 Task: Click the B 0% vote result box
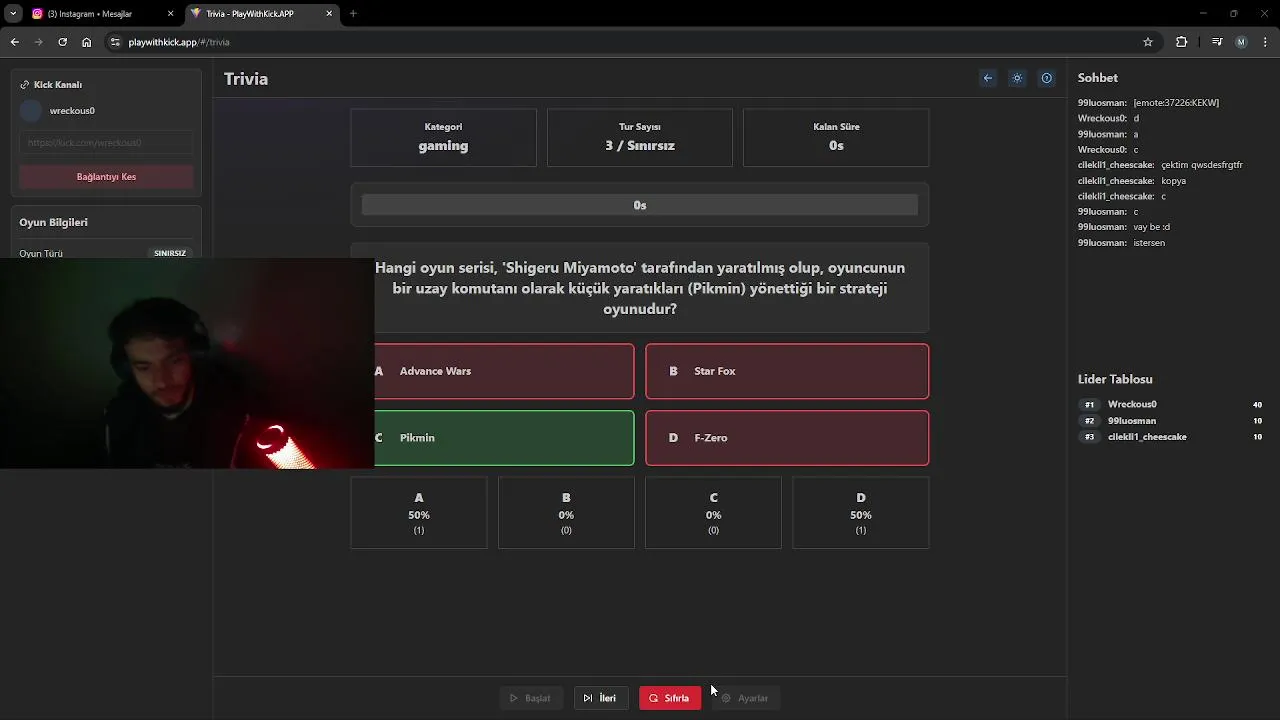coord(566,513)
